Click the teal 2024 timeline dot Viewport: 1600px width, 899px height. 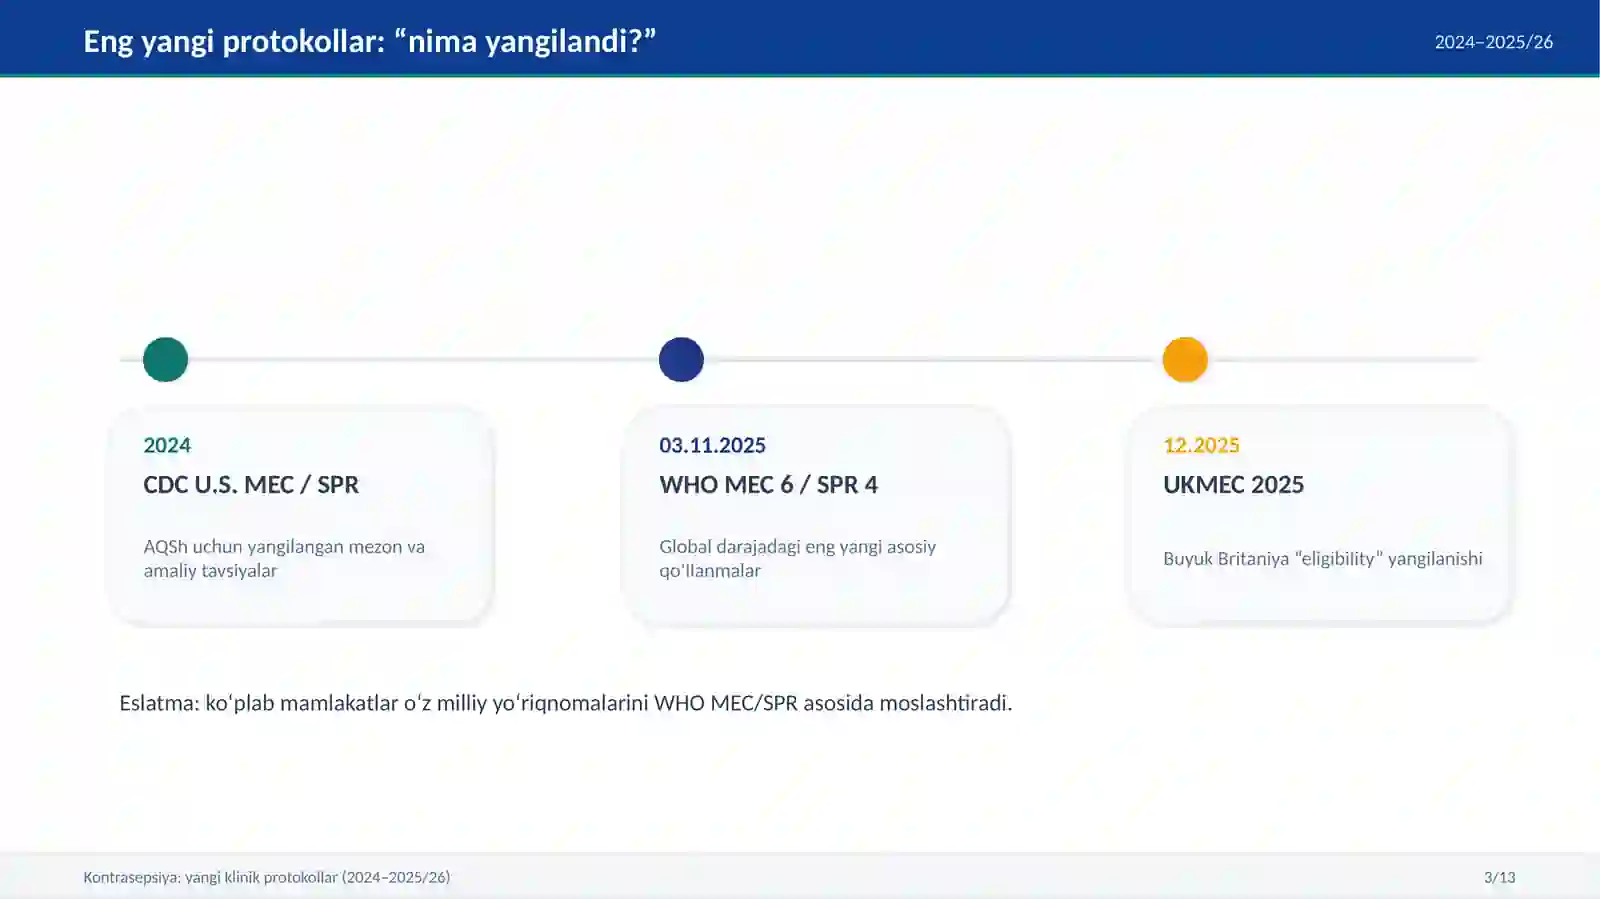tap(165, 359)
